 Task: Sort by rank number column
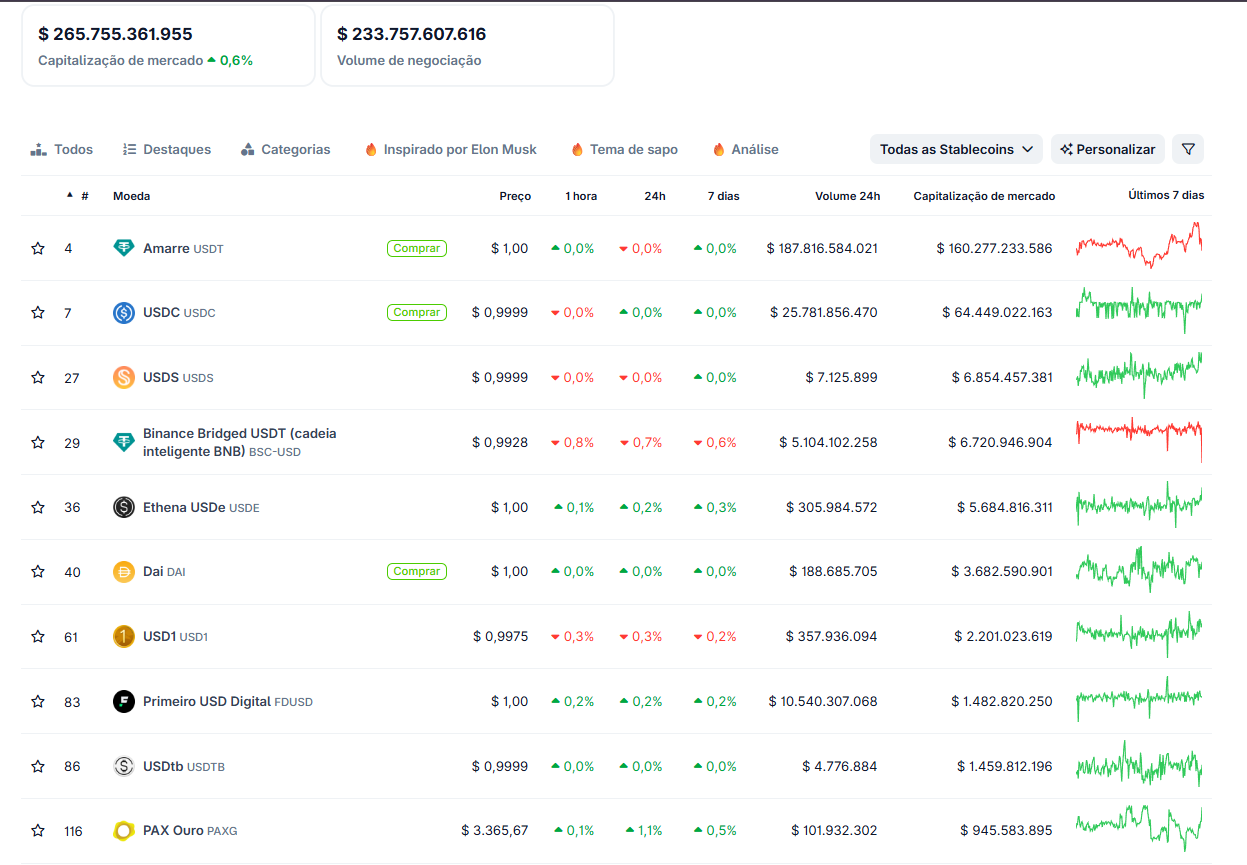78,196
